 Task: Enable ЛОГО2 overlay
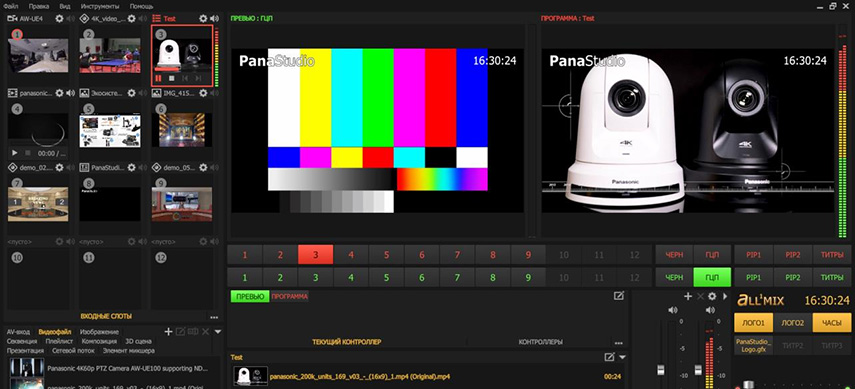click(x=793, y=322)
